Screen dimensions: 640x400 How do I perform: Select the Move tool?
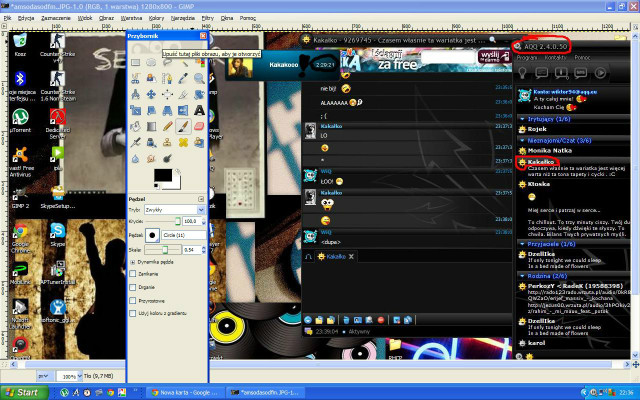[151, 94]
